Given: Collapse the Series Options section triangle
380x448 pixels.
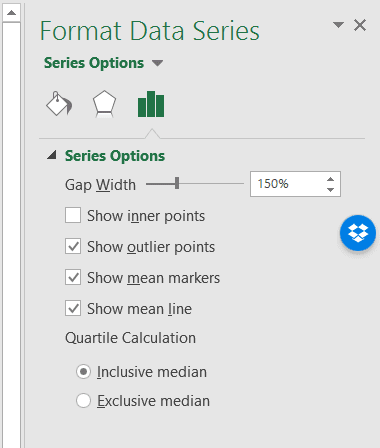Looking at the screenshot, I should pyautogui.click(x=52, y=155).
